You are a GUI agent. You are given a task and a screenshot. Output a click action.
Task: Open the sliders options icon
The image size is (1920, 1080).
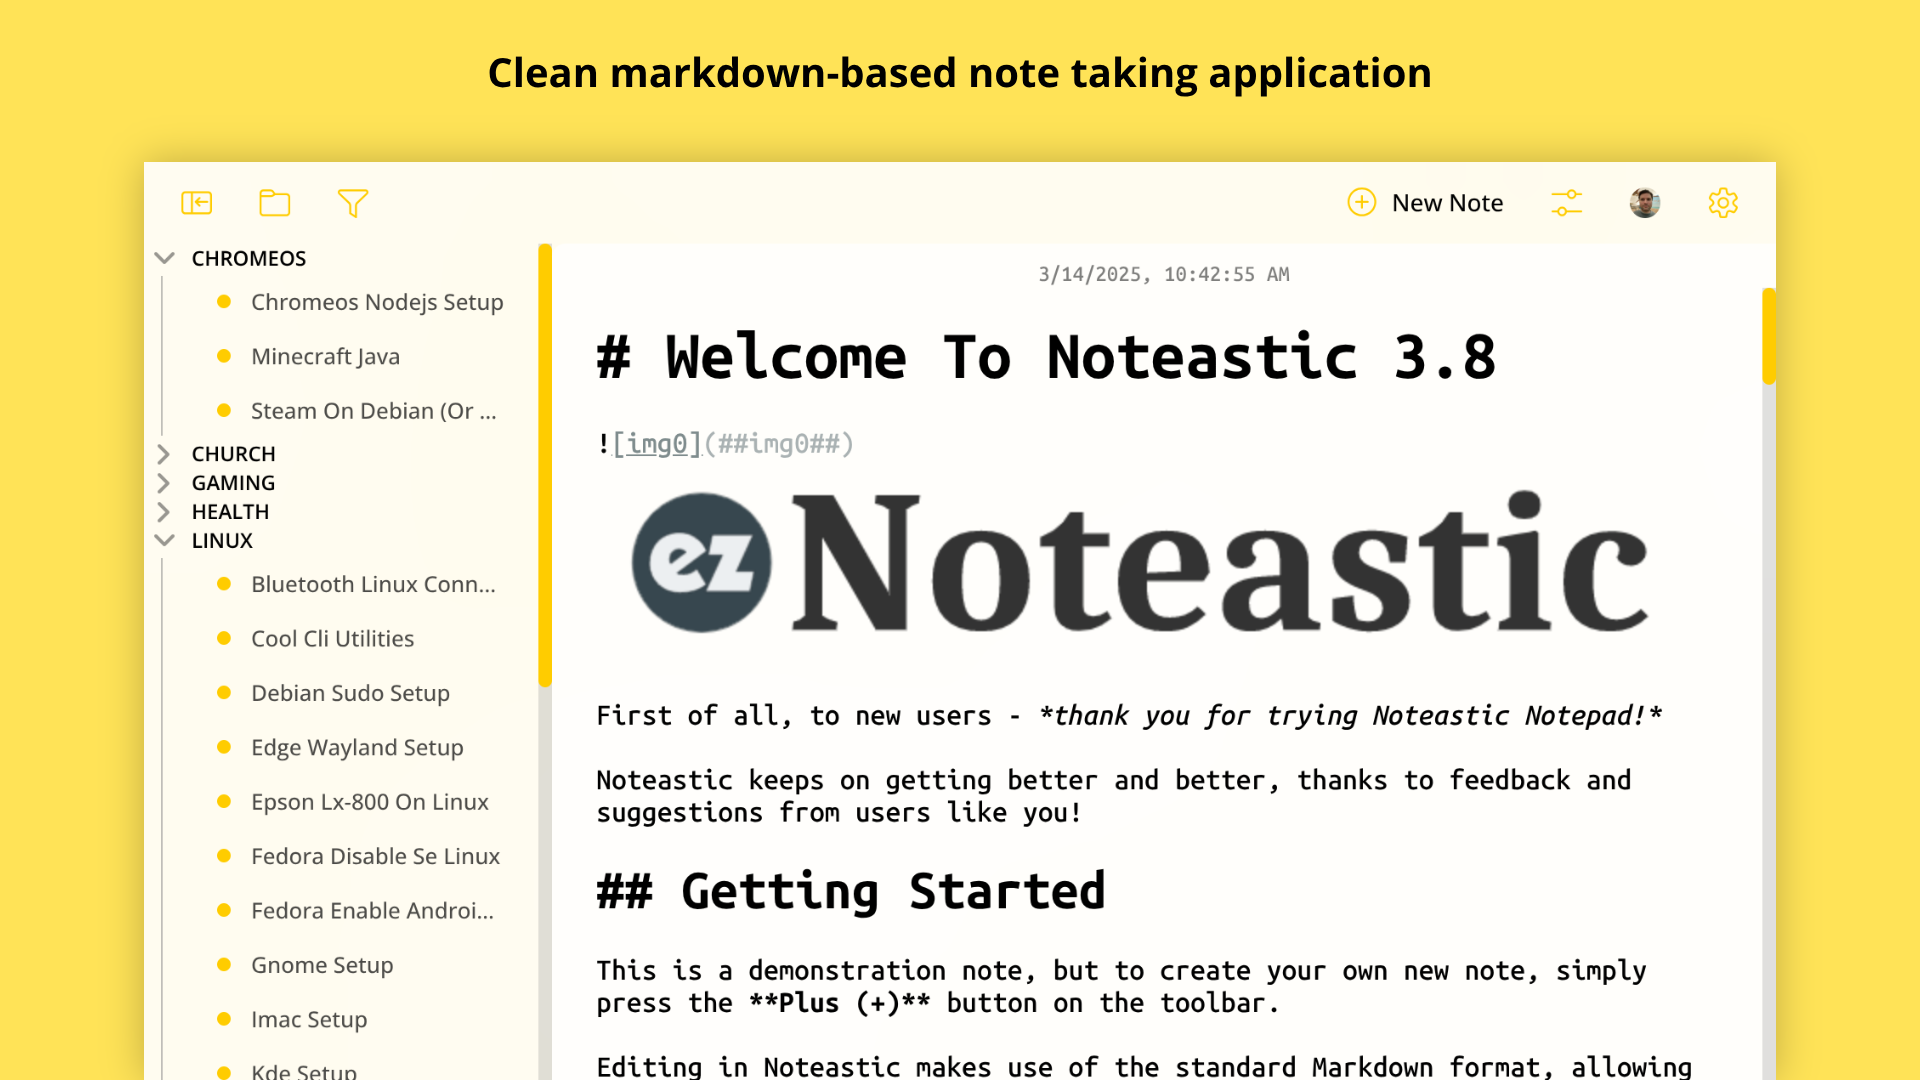pyautogui.click(x=1567, y=203)
